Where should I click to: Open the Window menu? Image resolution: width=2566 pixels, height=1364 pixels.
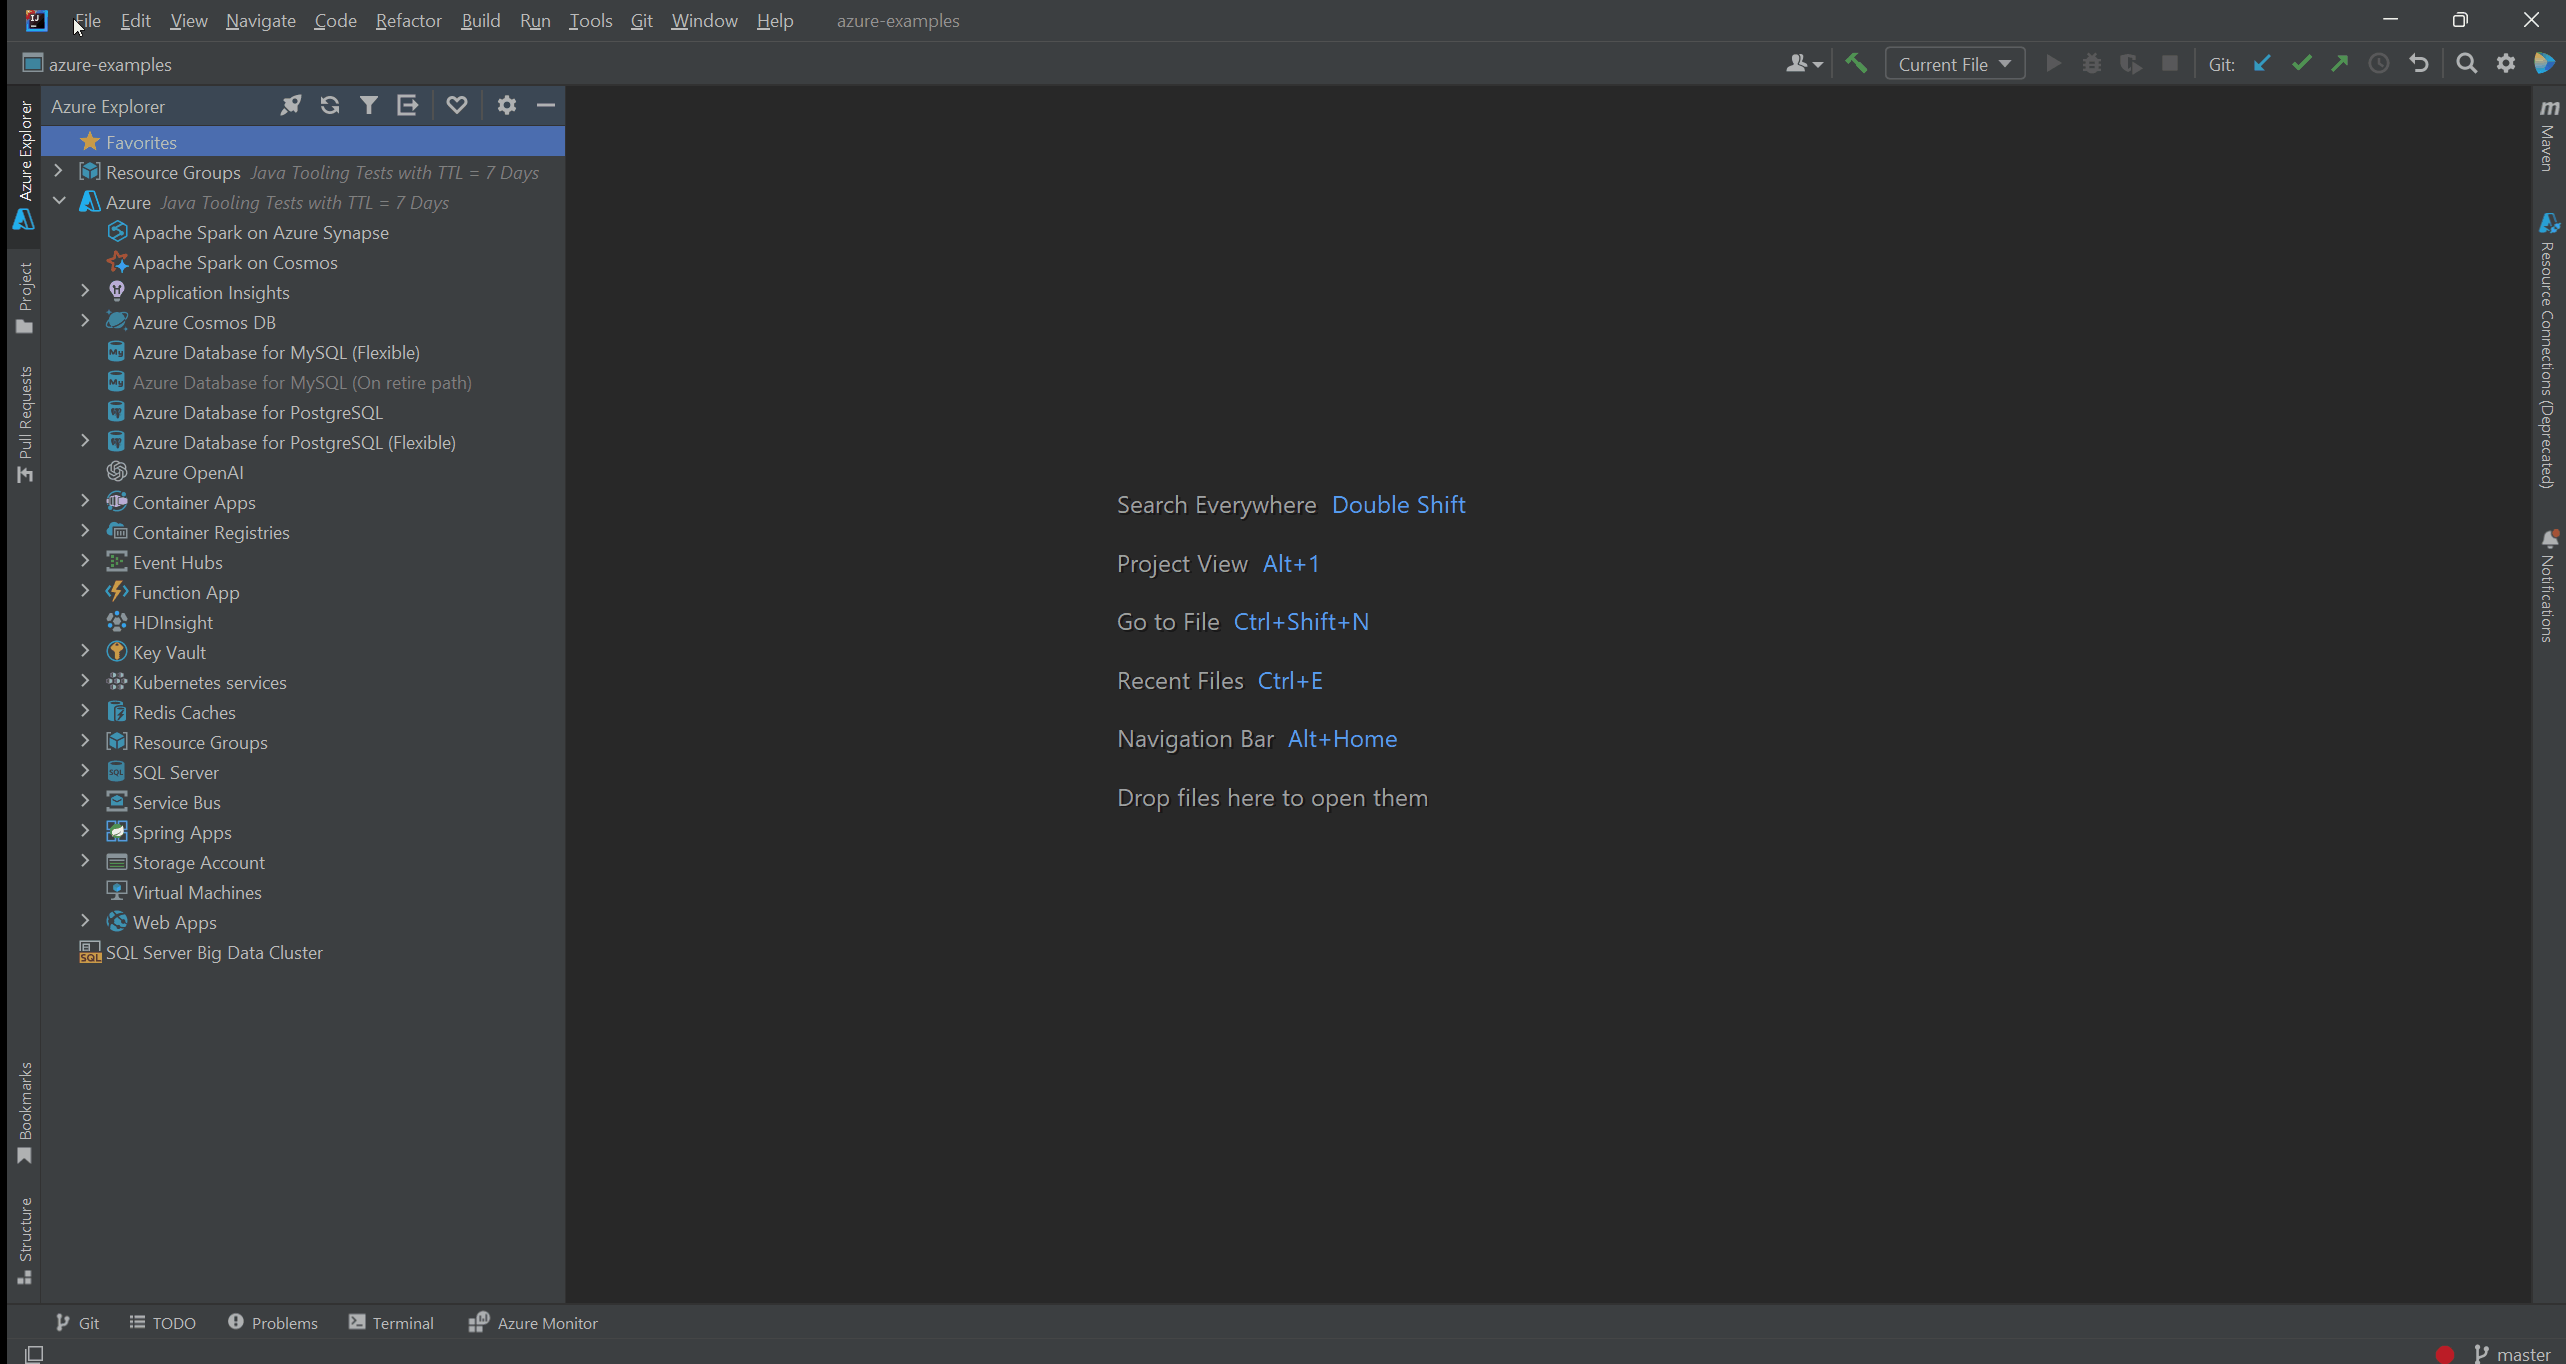coord(705,21)
